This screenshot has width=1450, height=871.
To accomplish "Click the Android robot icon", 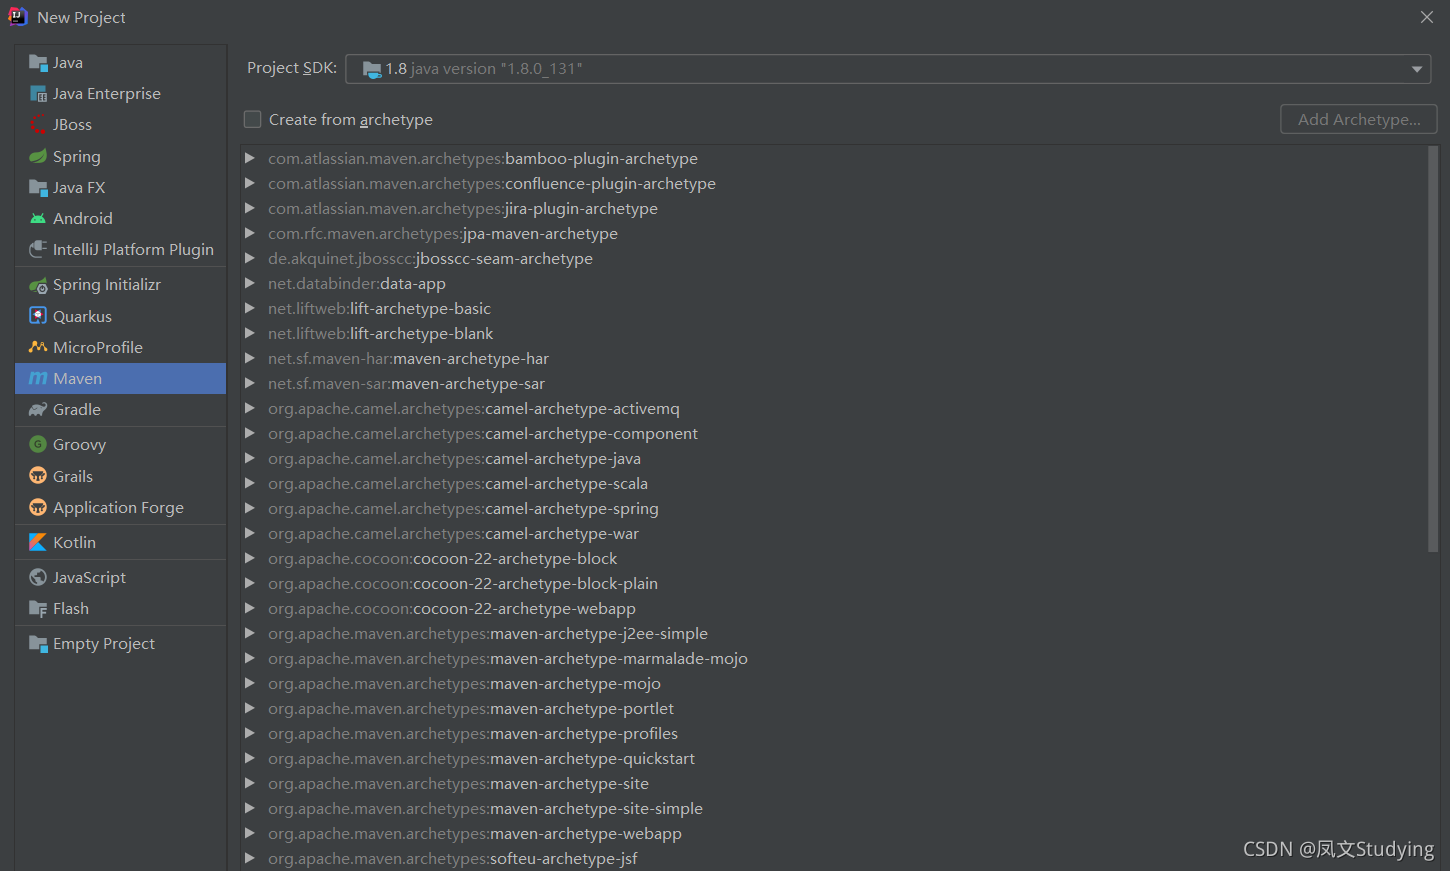I will coord(38,219).
